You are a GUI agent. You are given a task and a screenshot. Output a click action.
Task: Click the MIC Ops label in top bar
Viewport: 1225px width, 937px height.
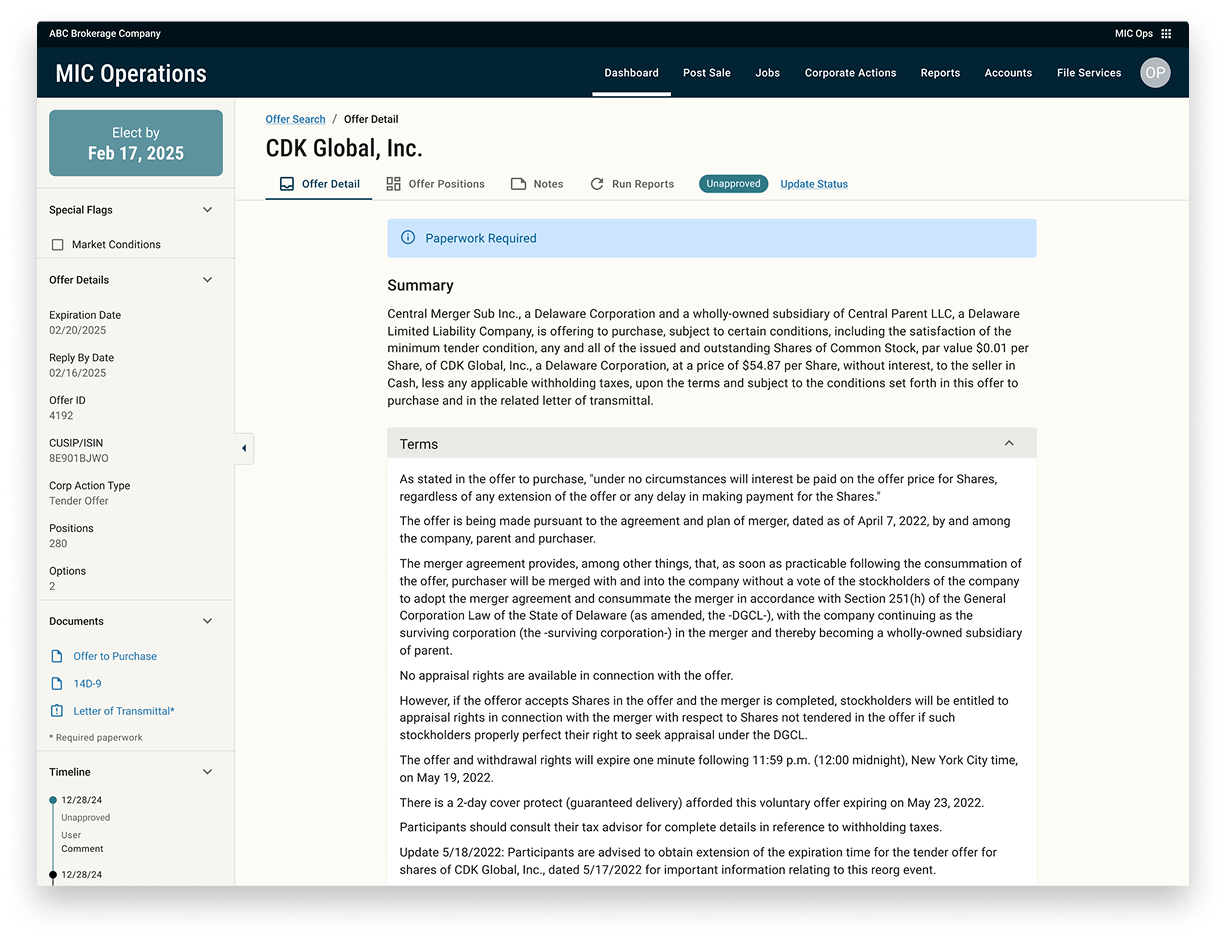1134,34
